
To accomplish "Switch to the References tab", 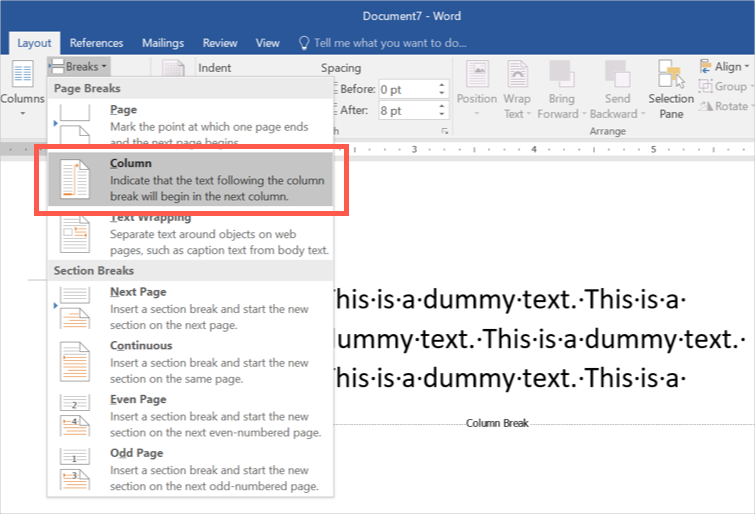I will (97, 43).
